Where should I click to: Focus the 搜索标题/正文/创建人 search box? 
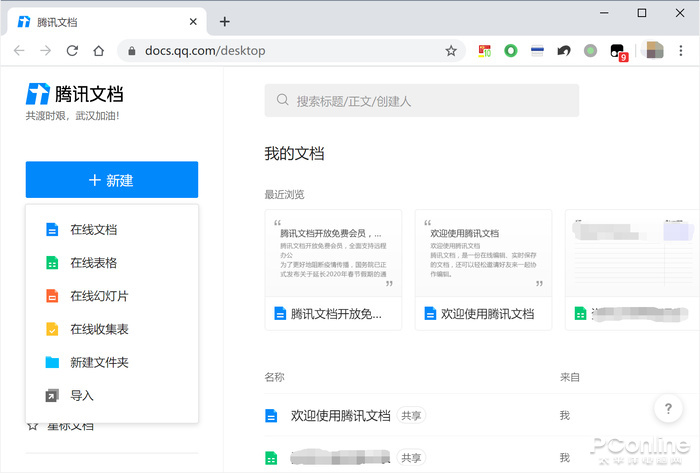click(x=422, y=101)
